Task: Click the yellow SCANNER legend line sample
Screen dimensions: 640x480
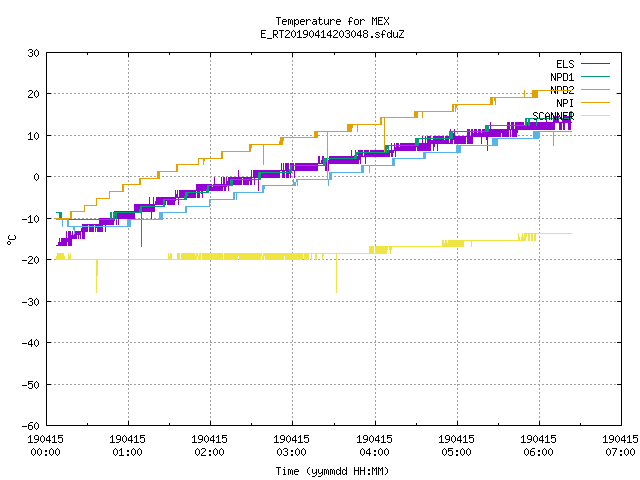Action: coord(595,116)
